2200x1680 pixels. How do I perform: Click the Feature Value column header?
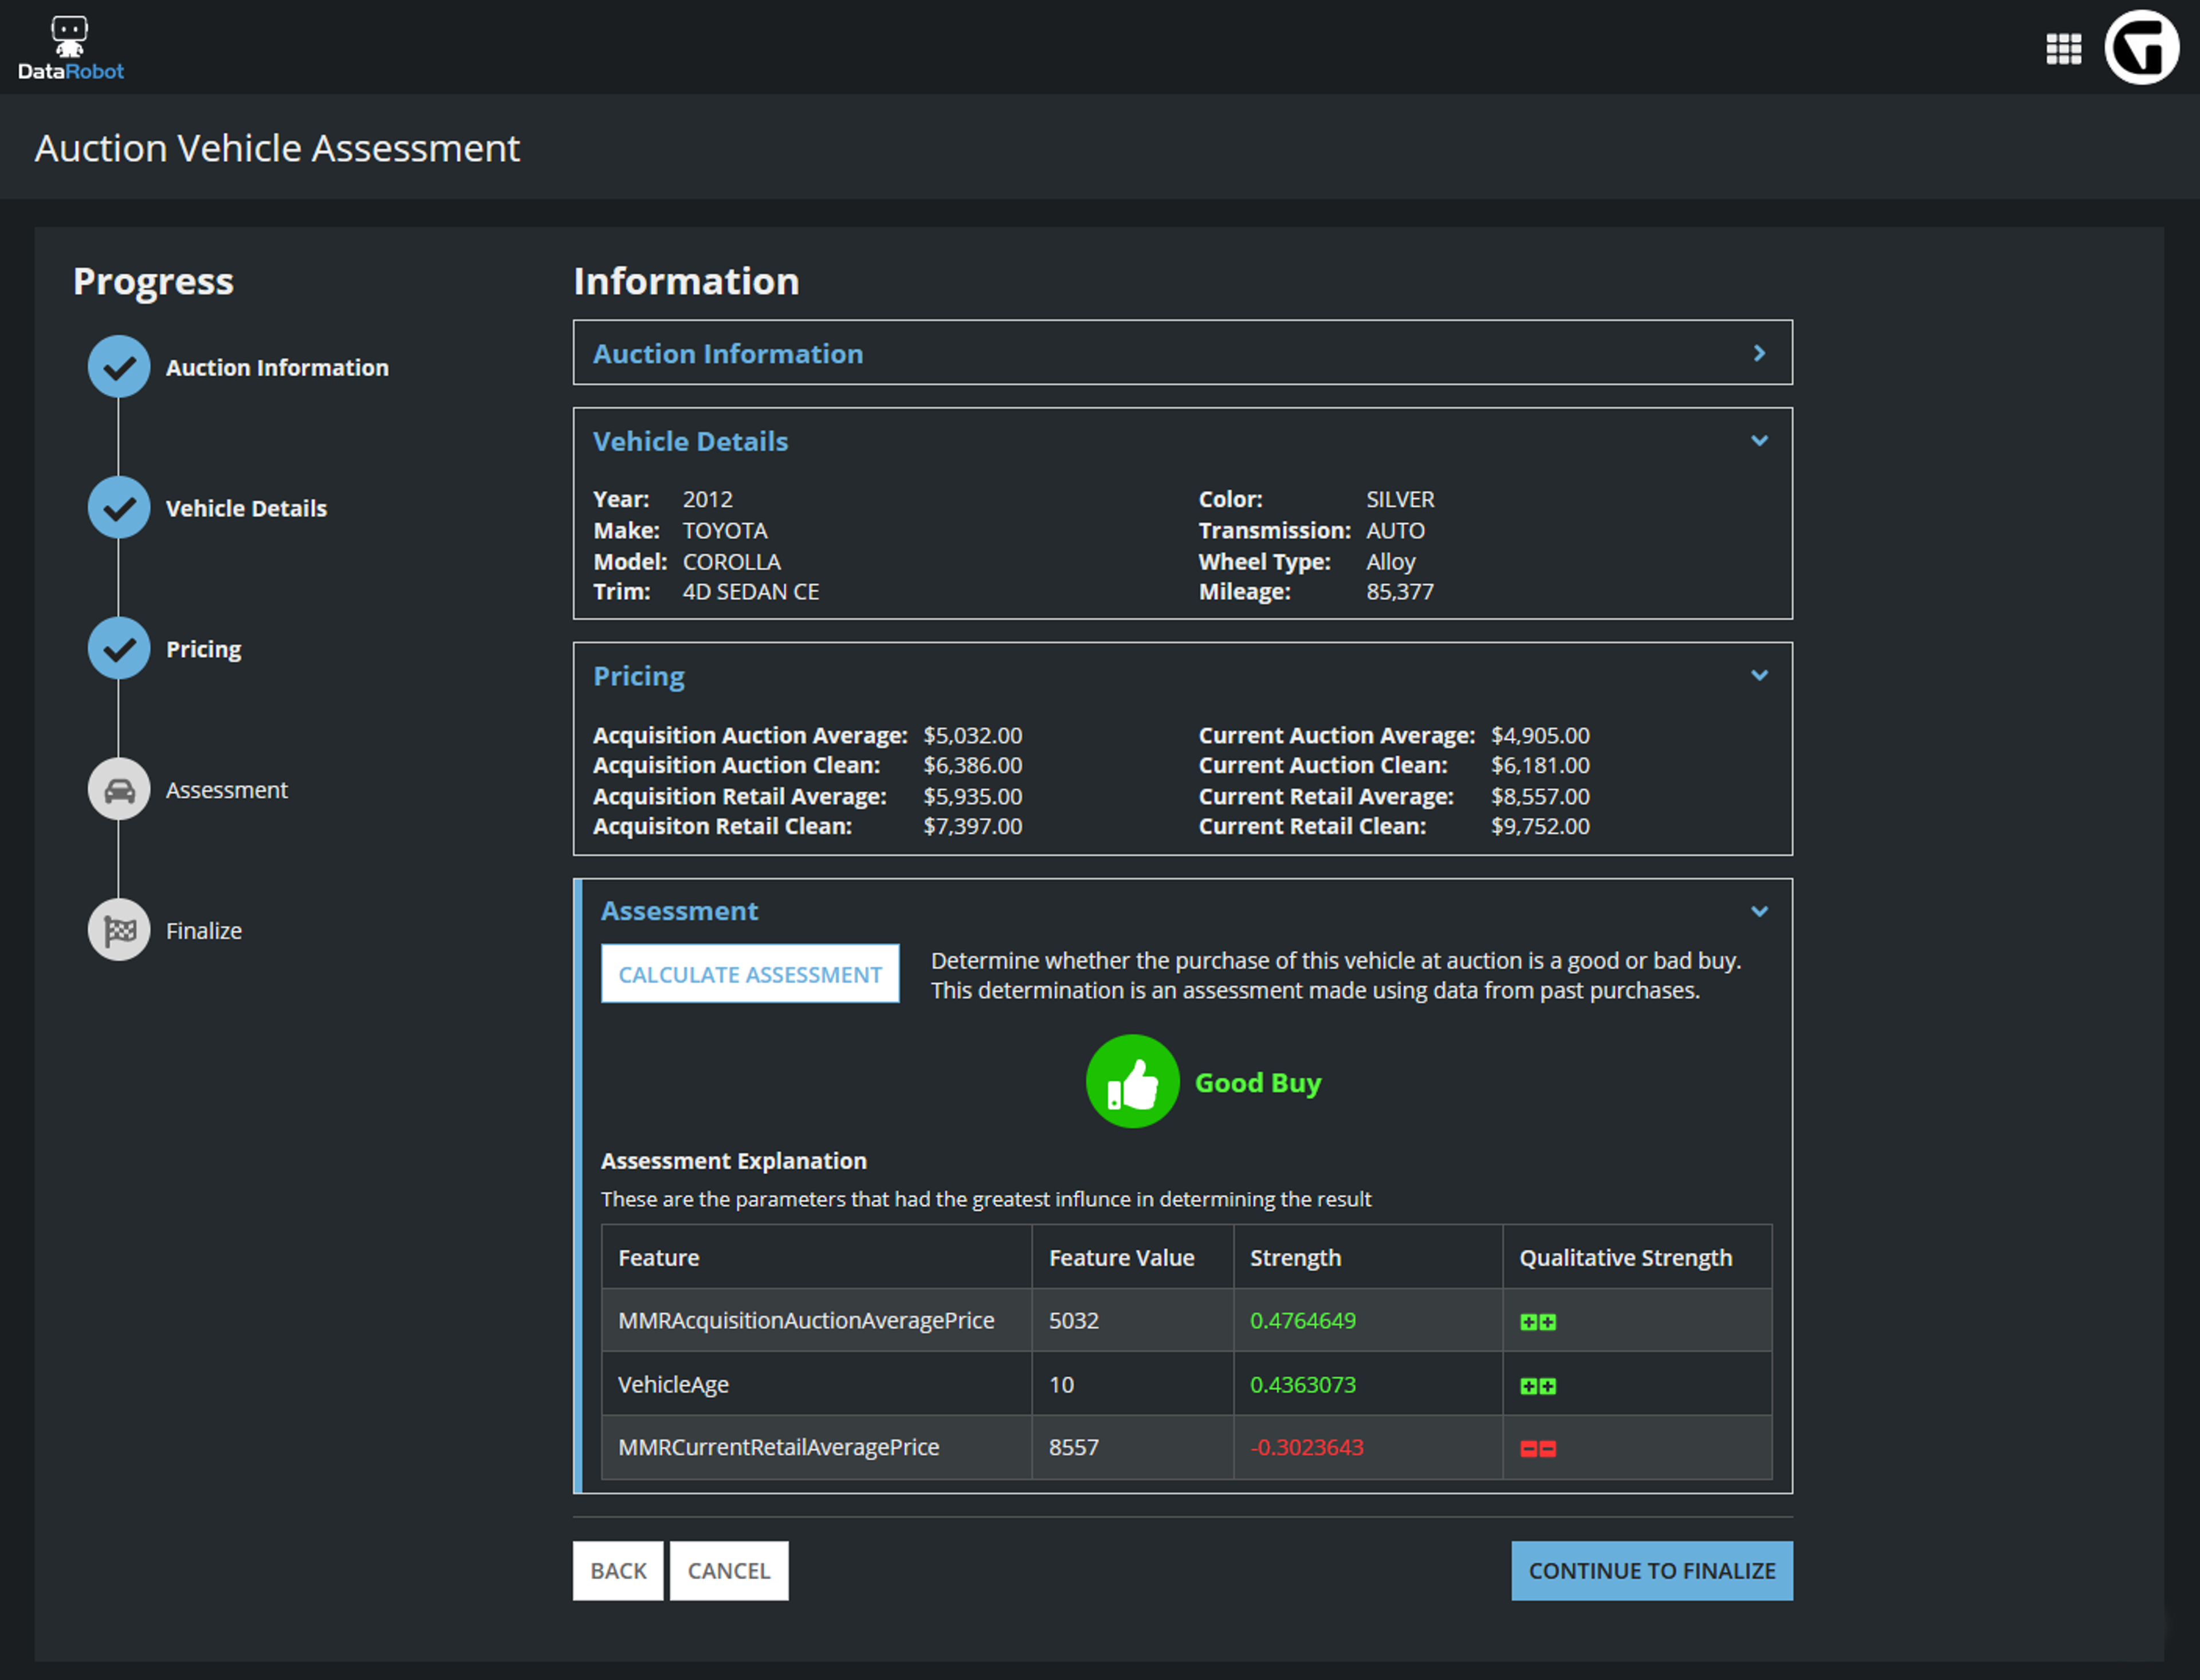[x=1132, y=1257]
